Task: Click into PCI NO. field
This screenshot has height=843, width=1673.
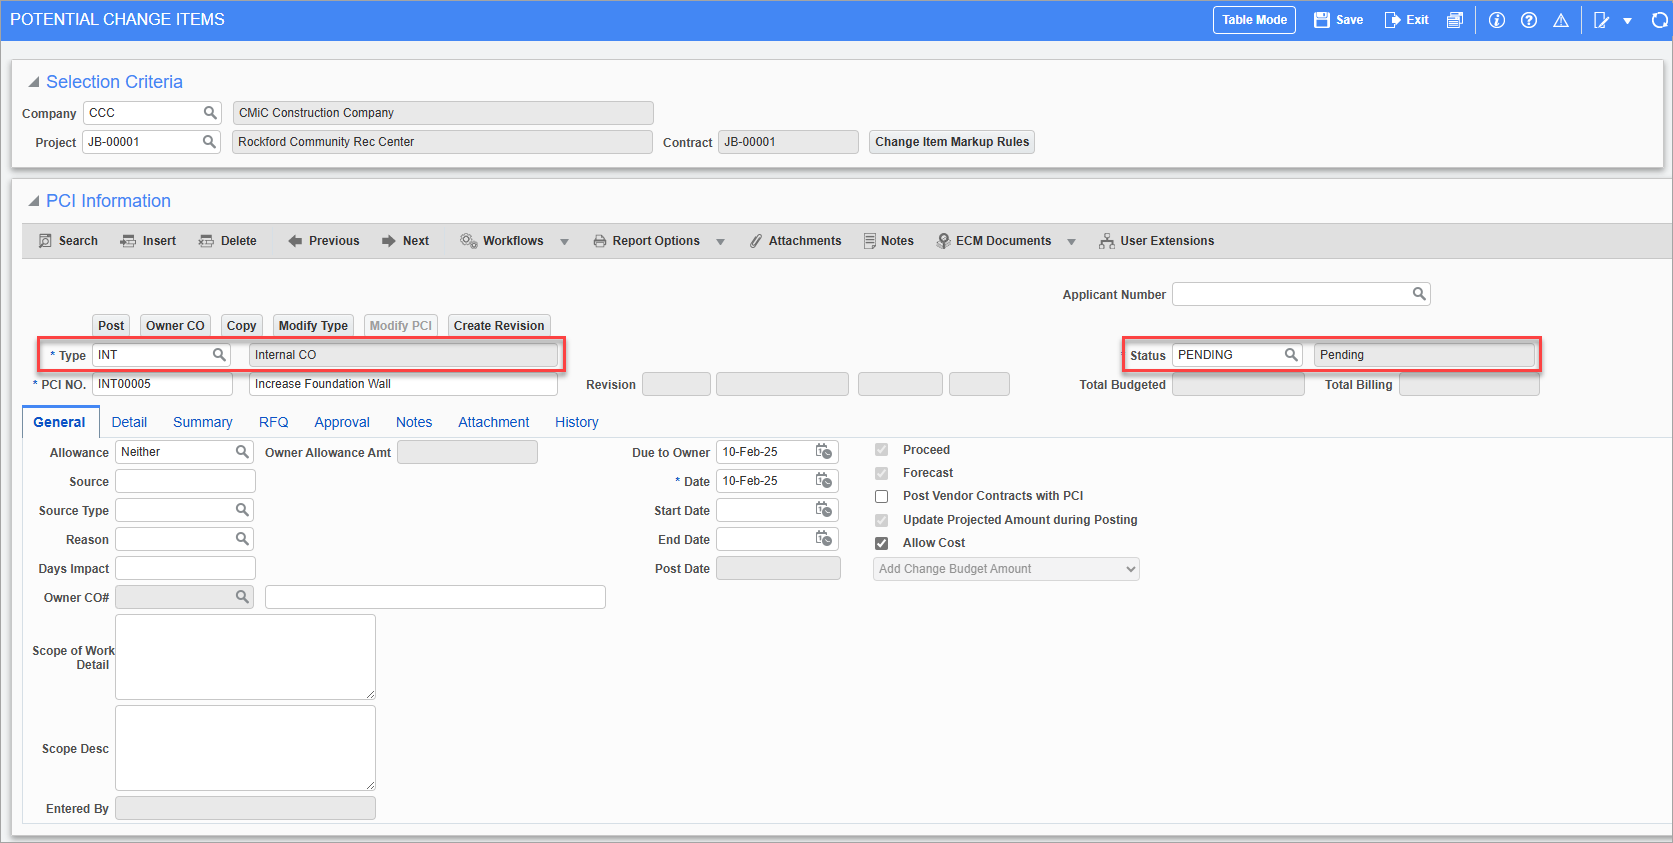Action: tap(162, 384)
